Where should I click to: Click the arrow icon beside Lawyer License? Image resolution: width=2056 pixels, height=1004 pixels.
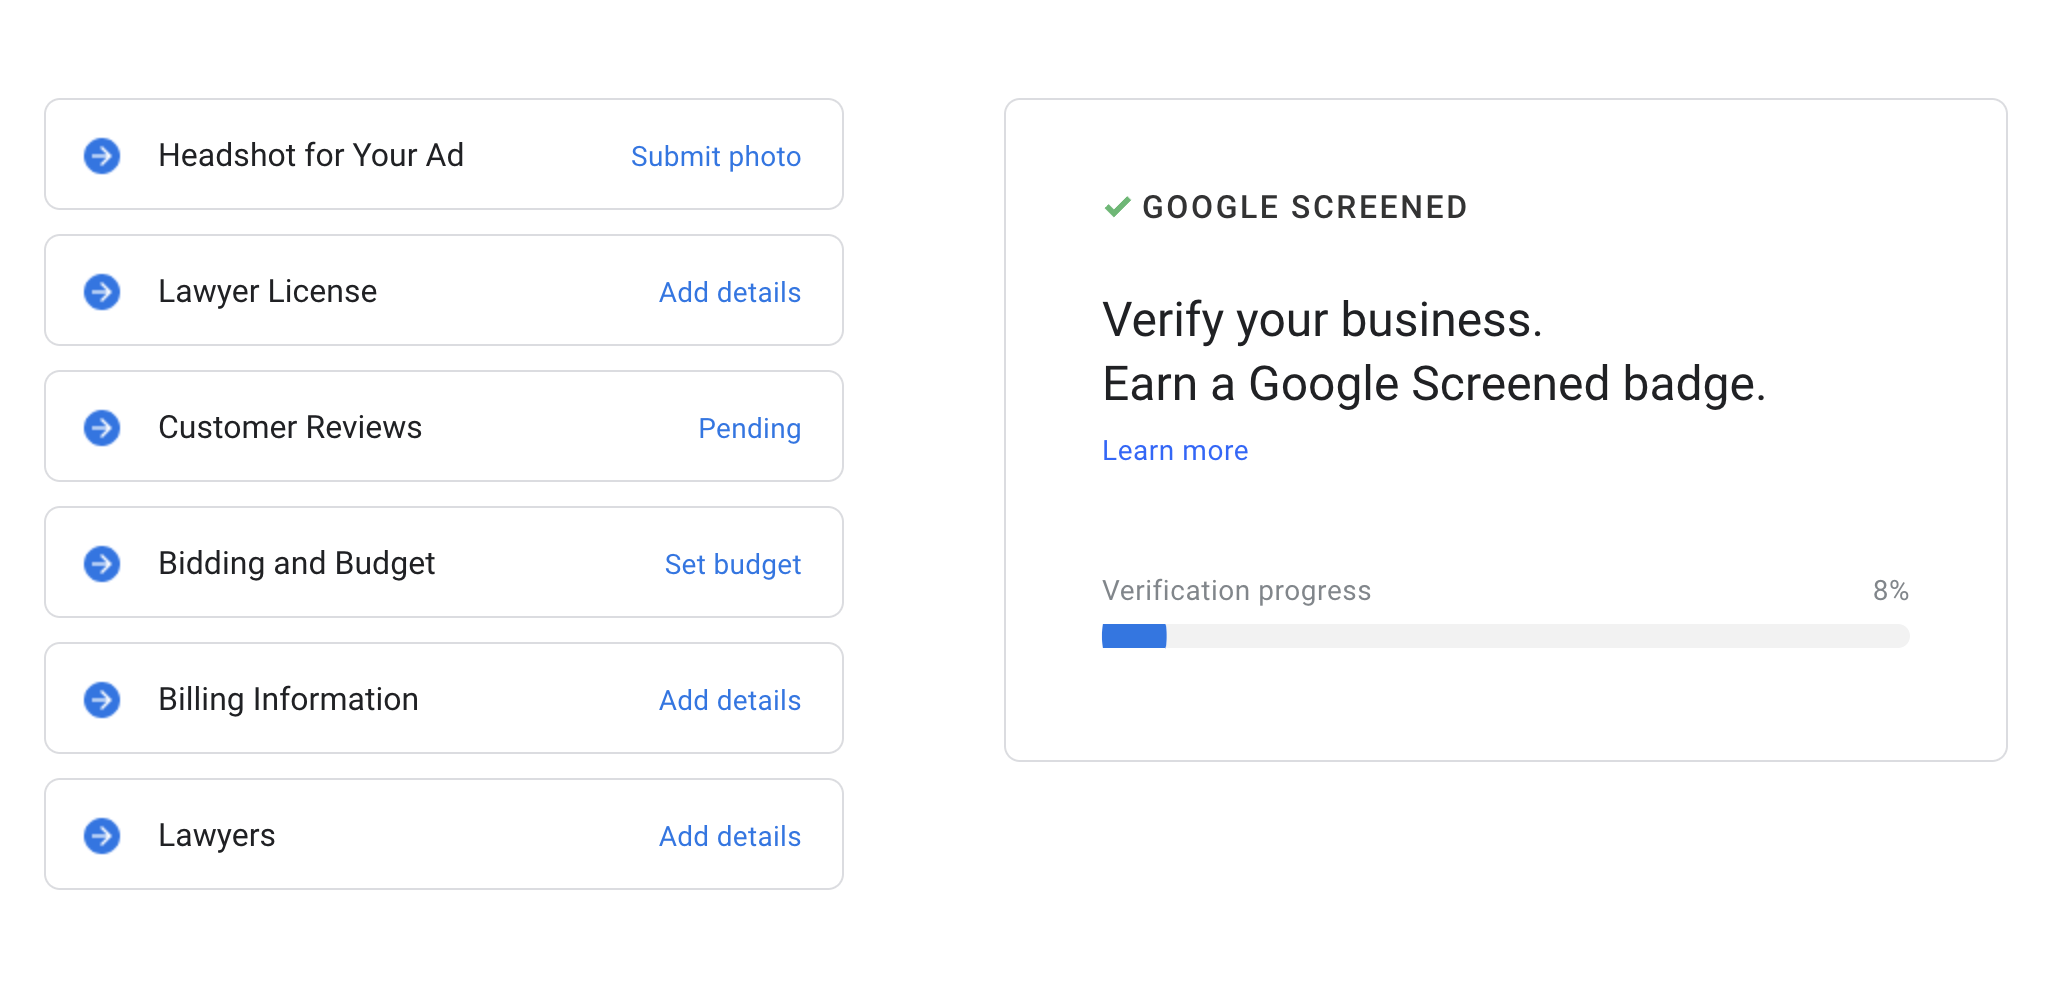point(102,292)
